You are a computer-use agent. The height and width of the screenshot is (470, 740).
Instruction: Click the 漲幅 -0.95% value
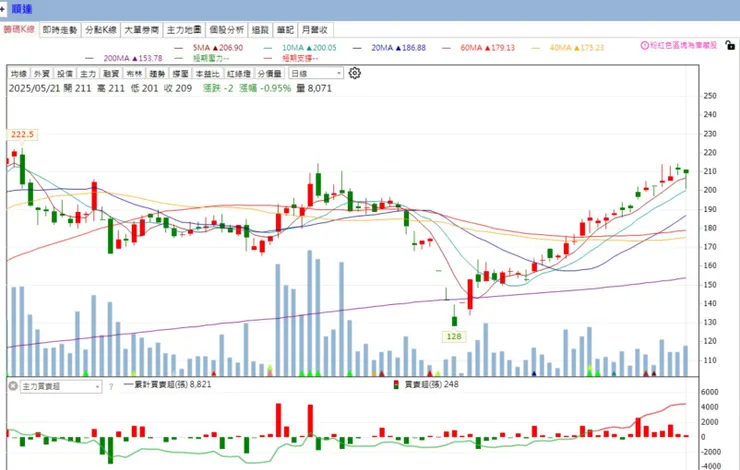[x=265, y=88]
